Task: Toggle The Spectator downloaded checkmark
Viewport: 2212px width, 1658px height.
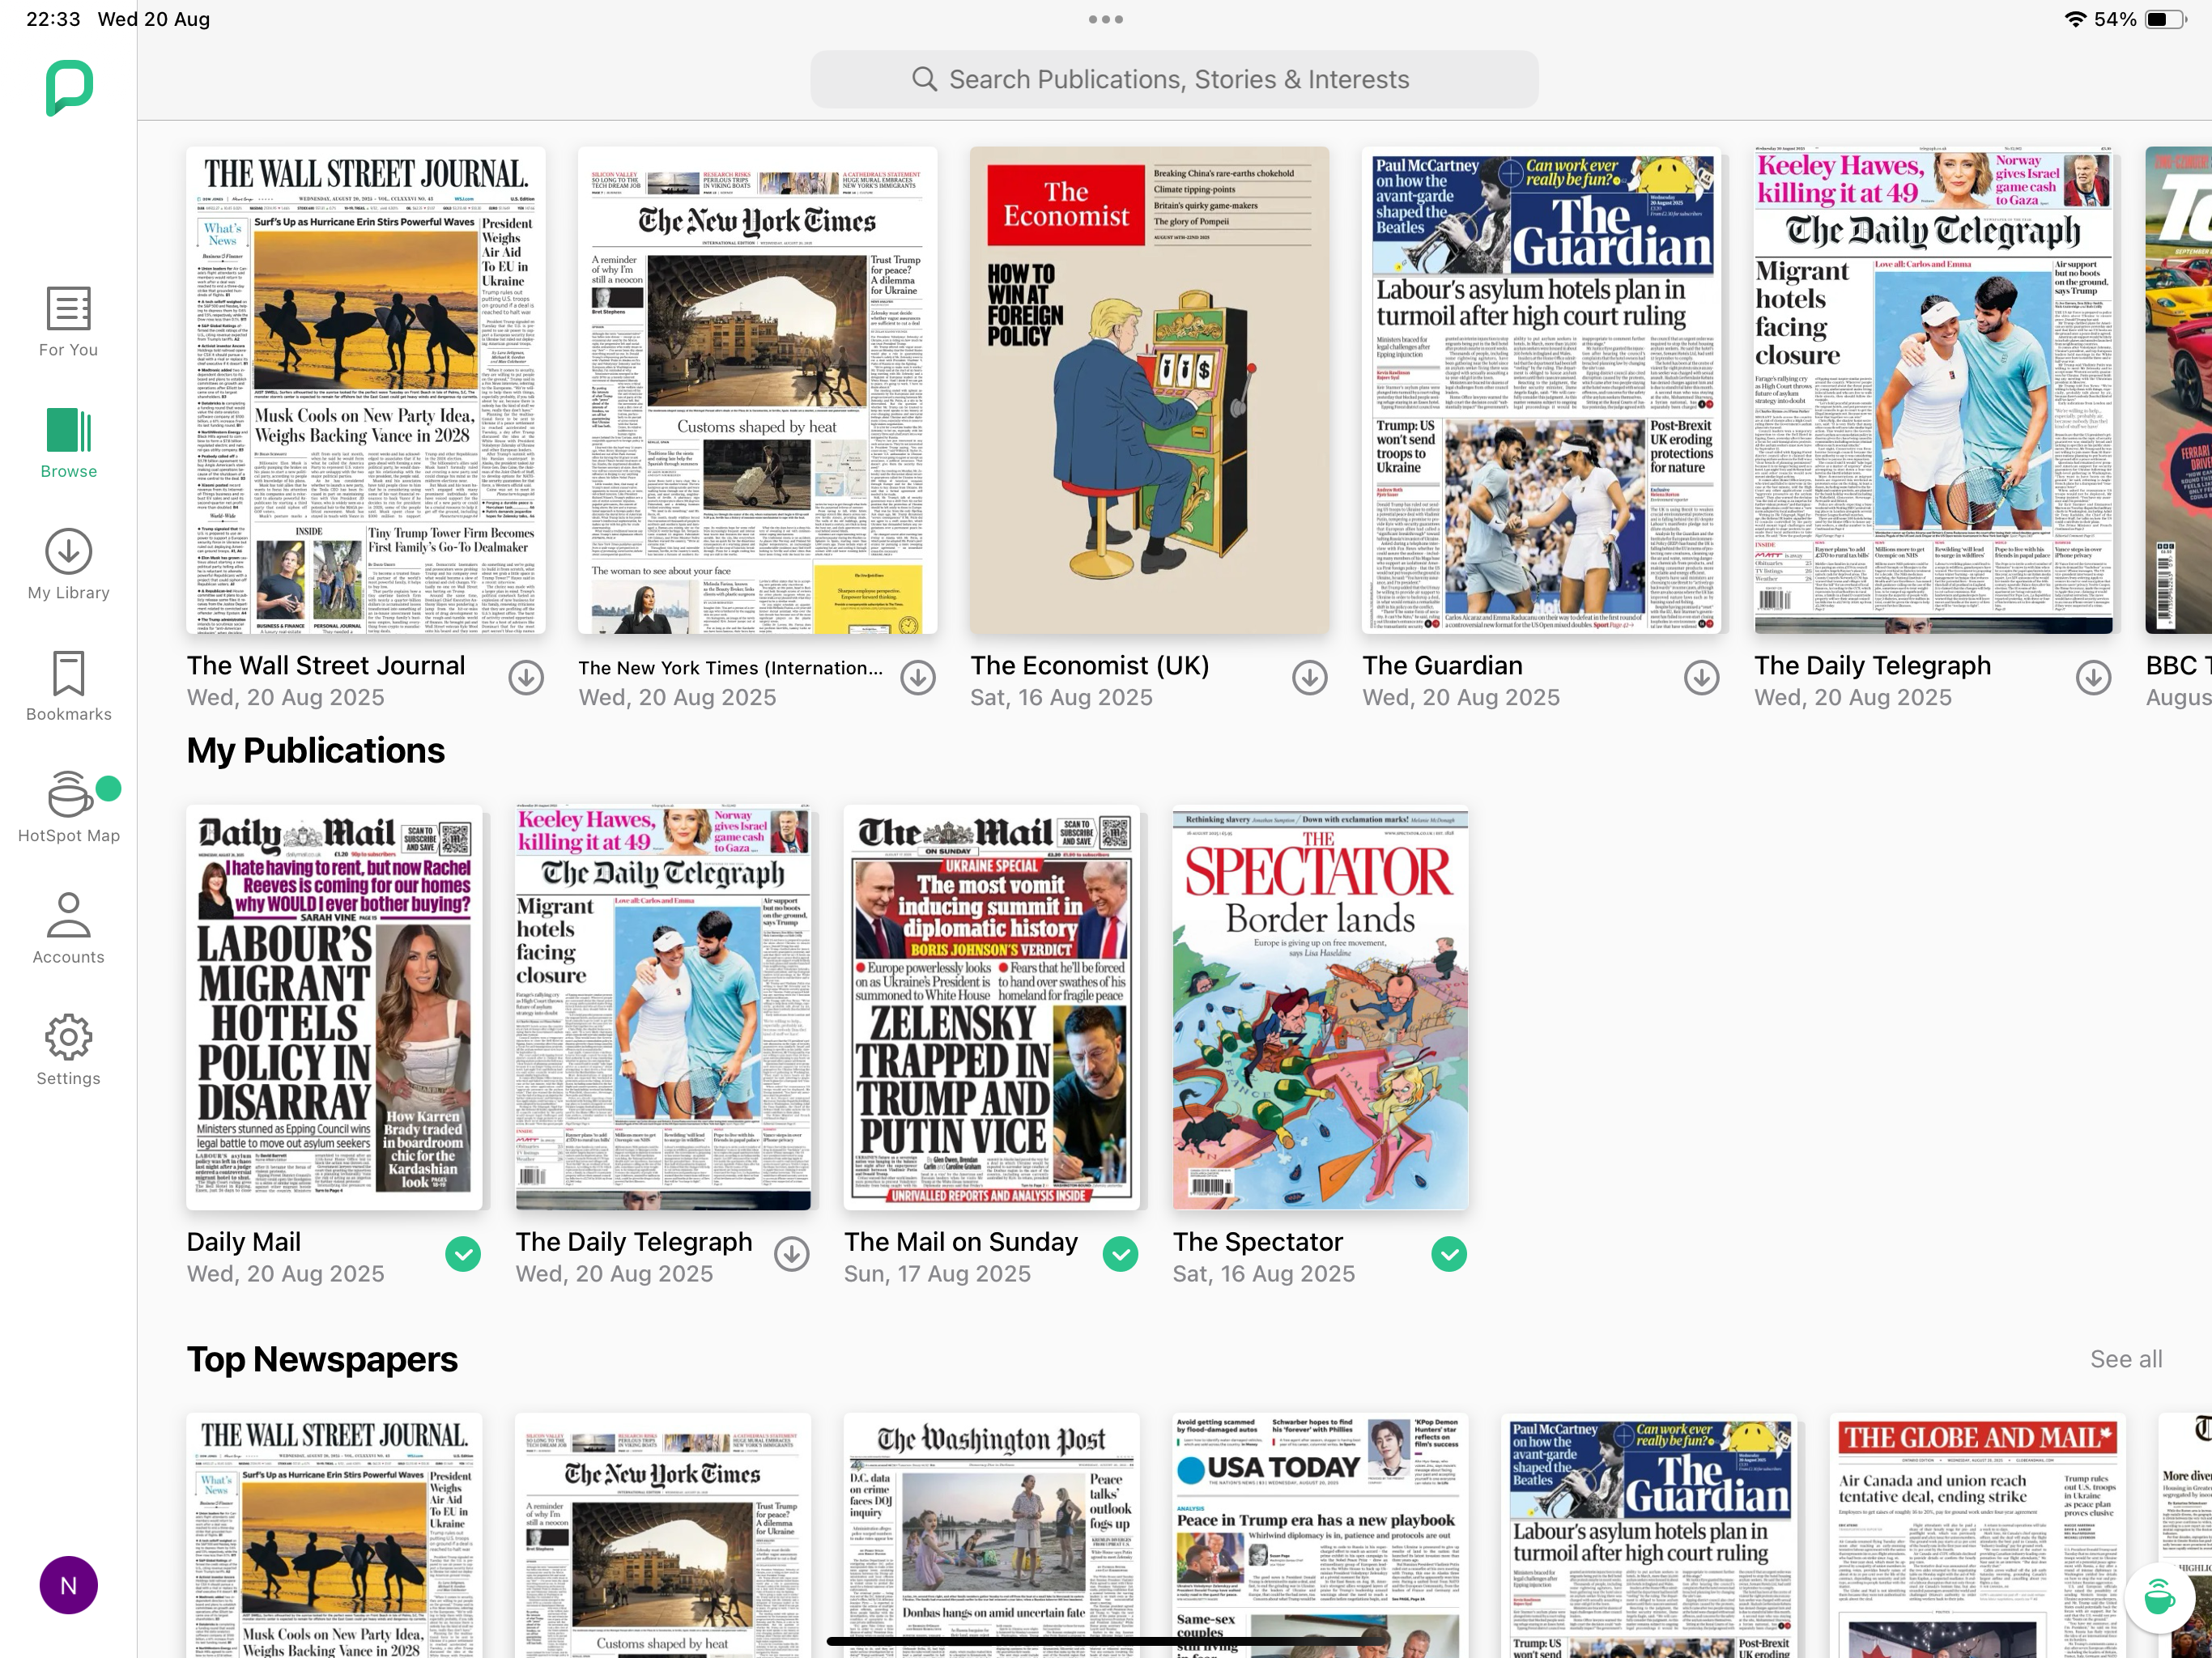Action: (x=1449, y=1254)
